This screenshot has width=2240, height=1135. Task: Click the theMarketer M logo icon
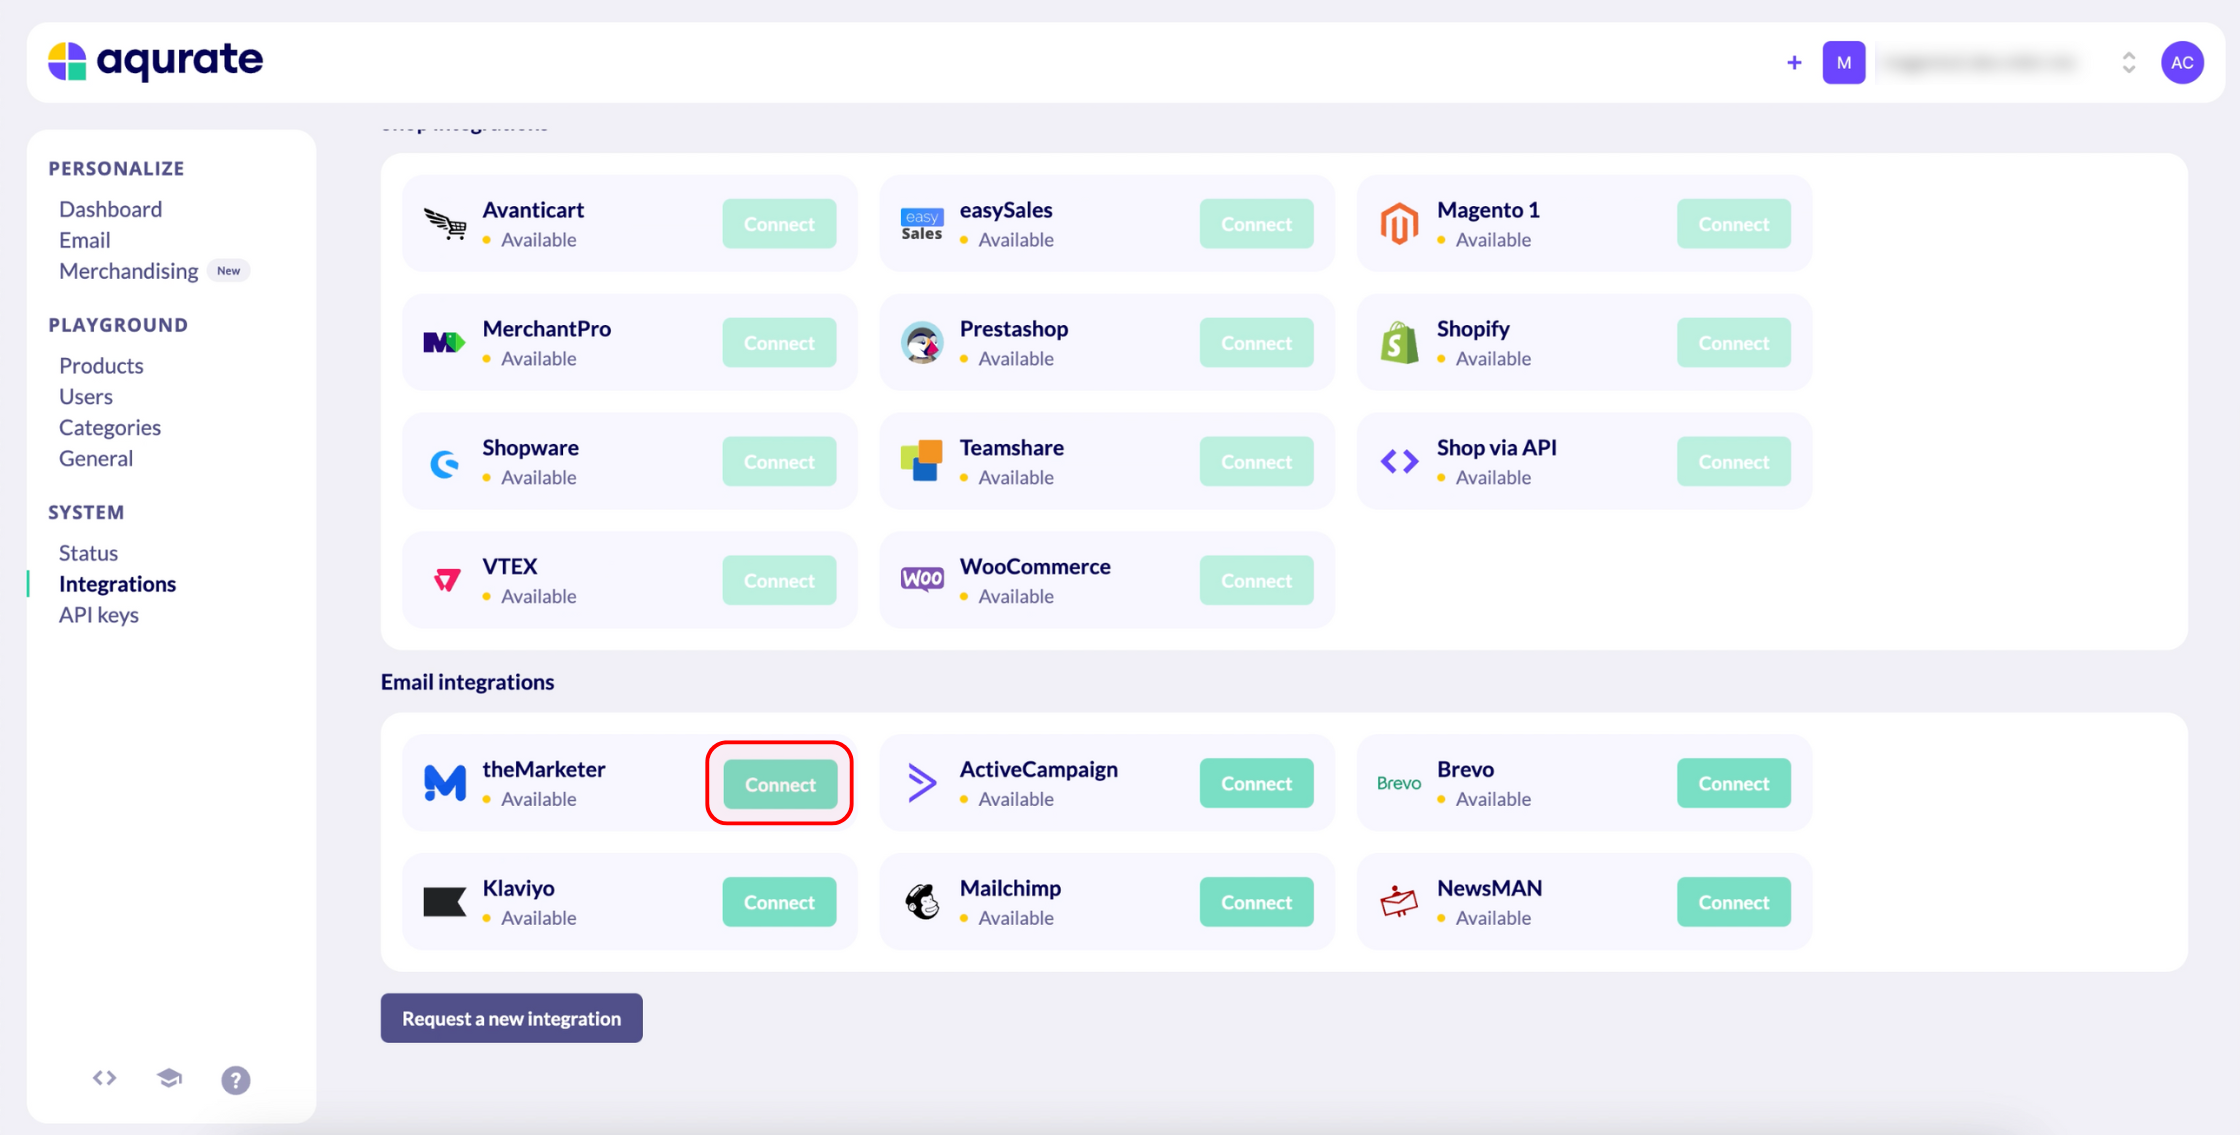(x=445, y=783)
